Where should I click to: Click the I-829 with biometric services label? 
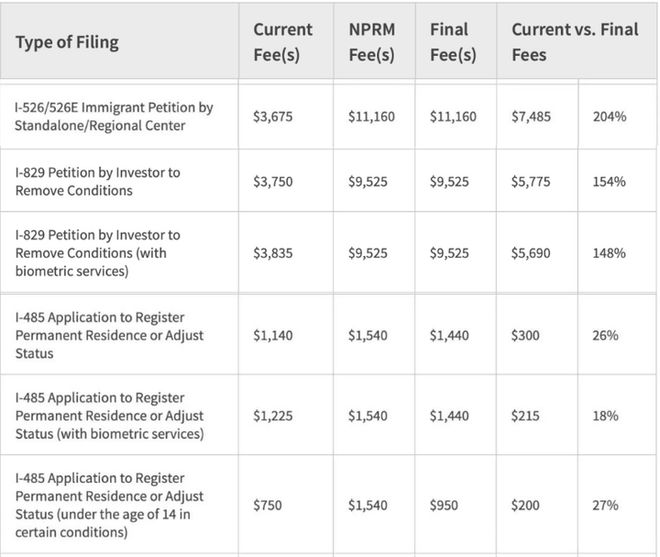click(98, 253)
